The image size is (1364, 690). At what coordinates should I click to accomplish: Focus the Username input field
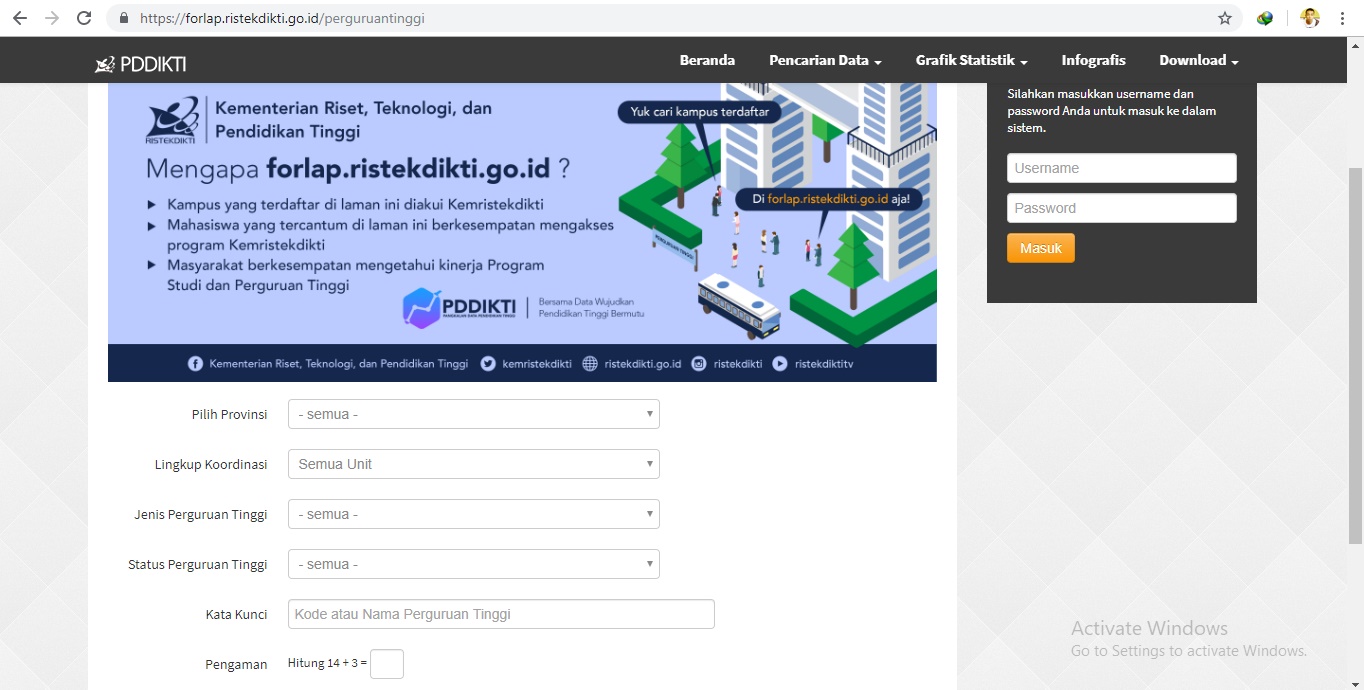click(1122, 168)
